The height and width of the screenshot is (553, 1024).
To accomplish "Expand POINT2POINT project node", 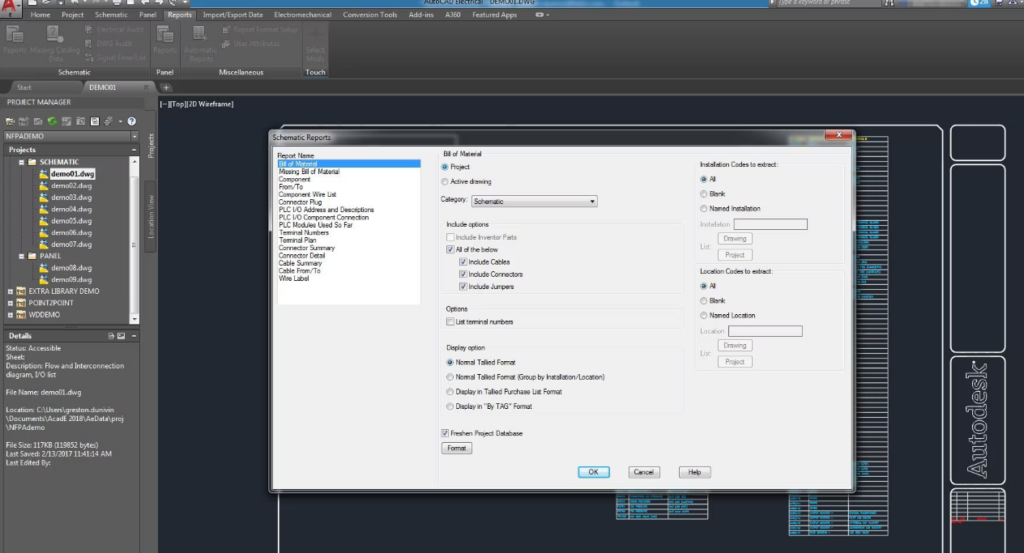I will (10, 303).
